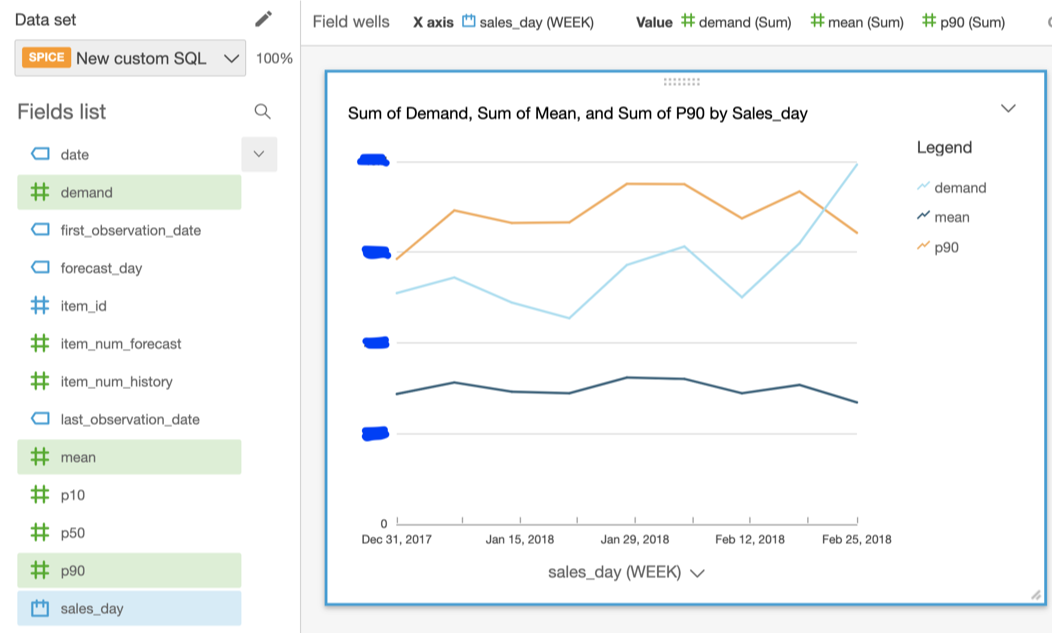The image size is (1052, 633).
Task: Click the Feb 25, 2018 axis label
Action: 857,539
